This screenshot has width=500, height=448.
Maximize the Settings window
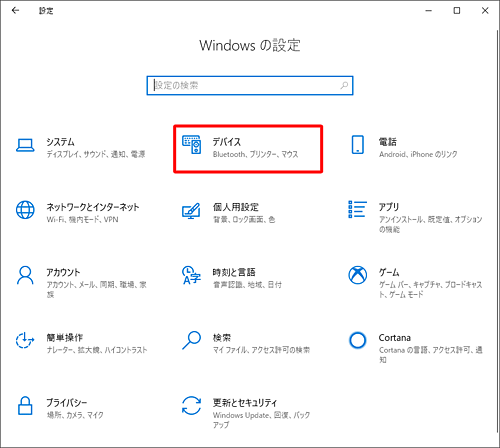(x=457, y=11)
